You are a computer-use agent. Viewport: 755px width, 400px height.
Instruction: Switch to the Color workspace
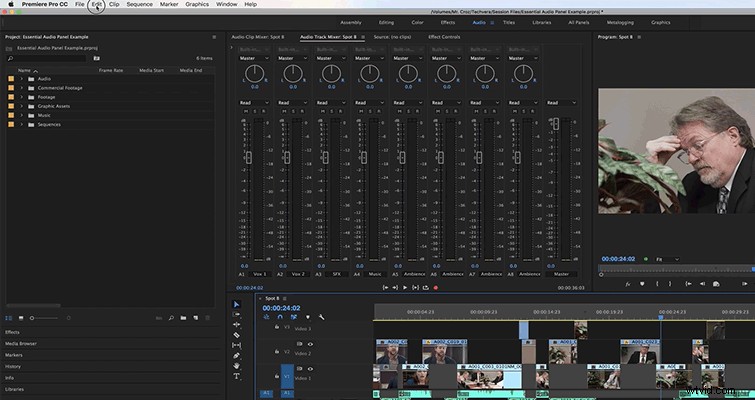(x=417, y=23)
